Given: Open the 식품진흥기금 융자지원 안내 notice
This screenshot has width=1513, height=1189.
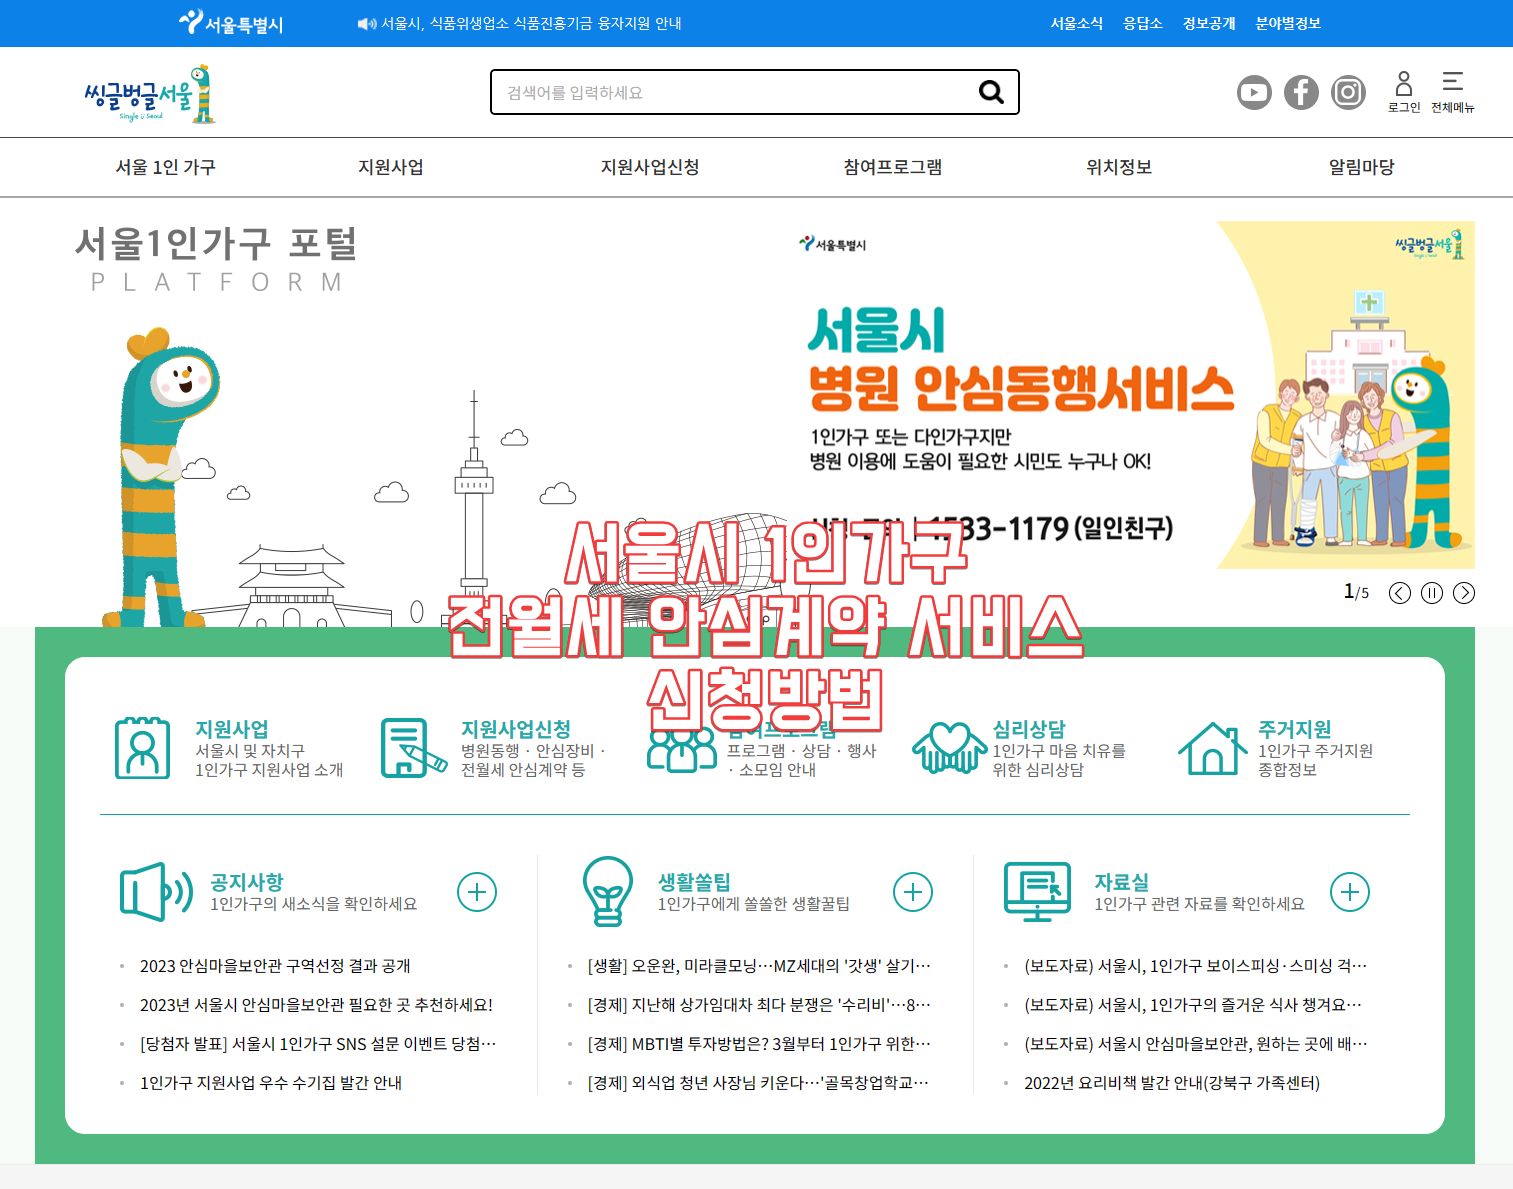Looking at the screenshot, I should tap(531, 23).
